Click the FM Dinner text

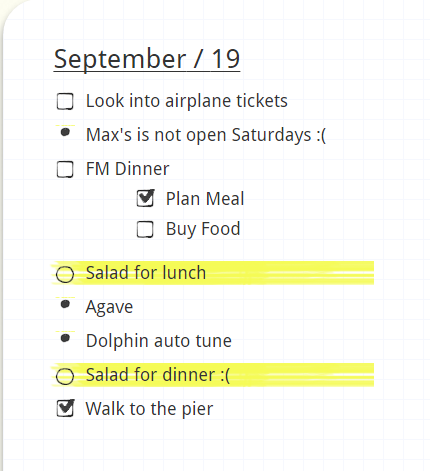coord(128,169)
